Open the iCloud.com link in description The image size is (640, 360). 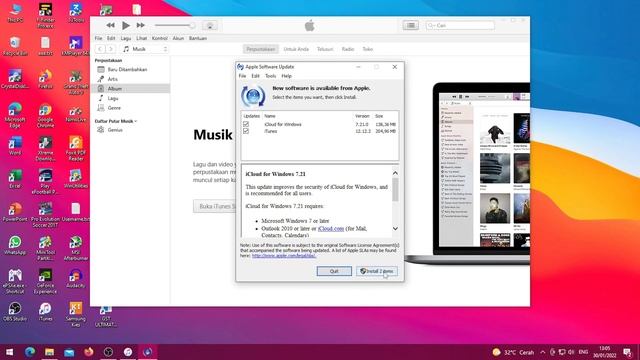331,229
